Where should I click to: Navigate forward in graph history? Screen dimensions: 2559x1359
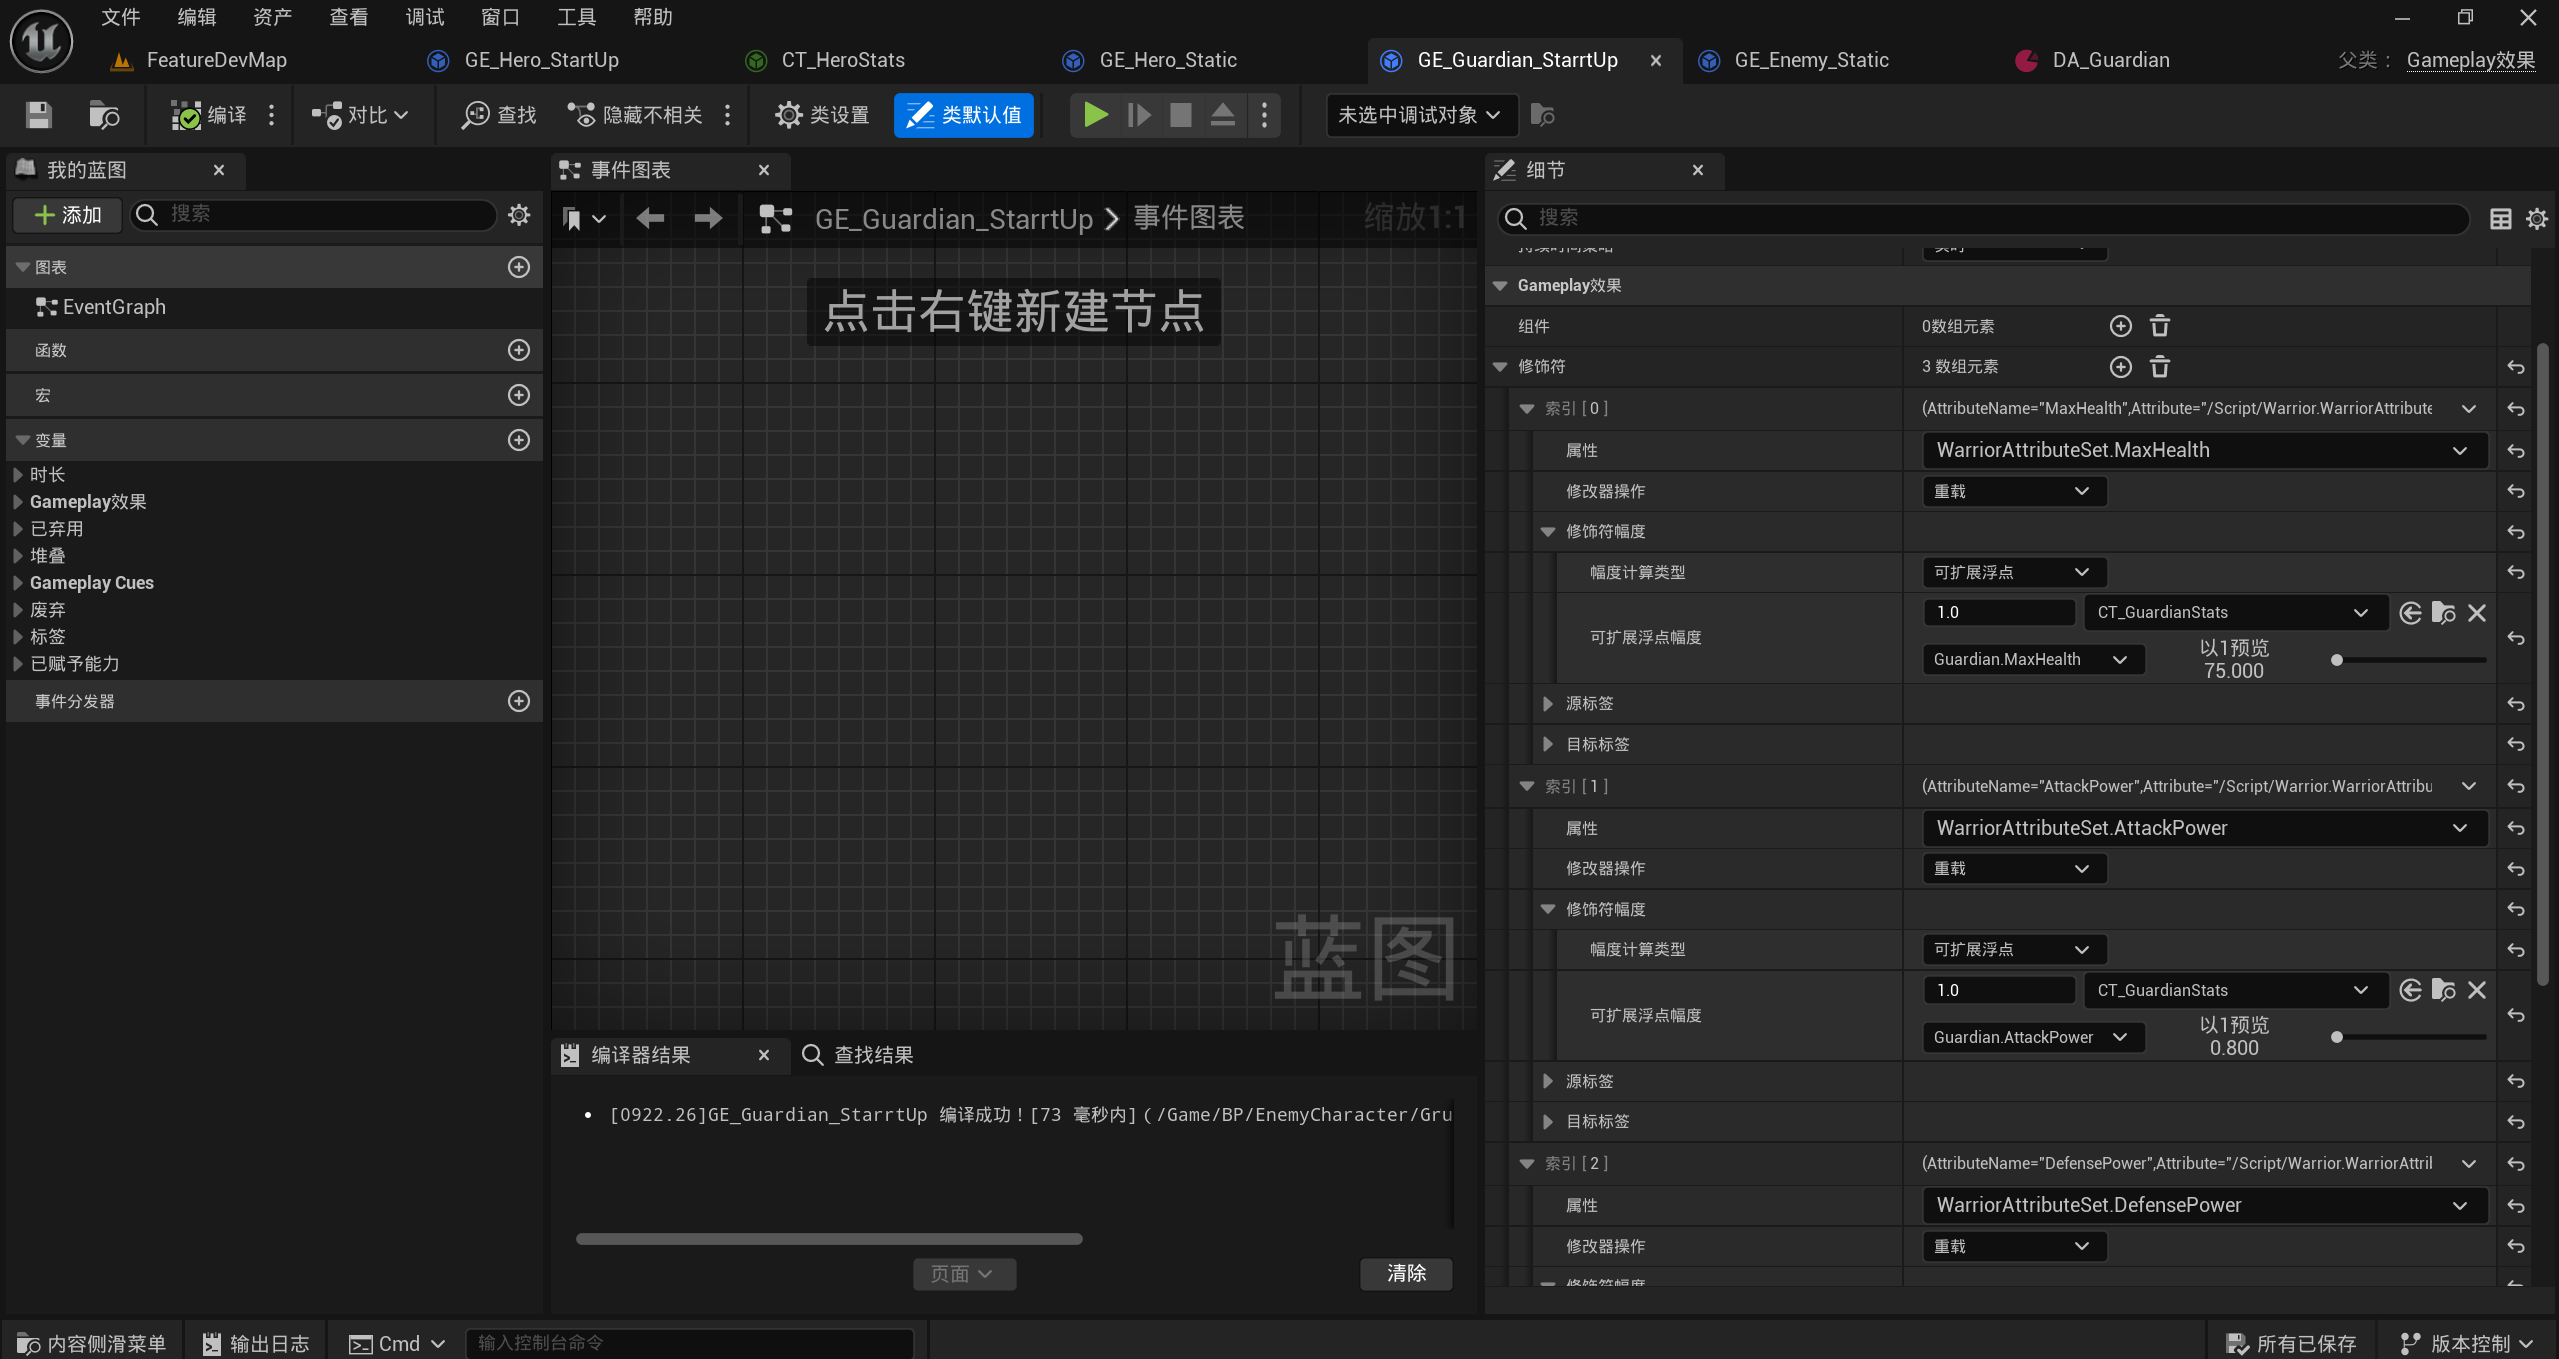pos(708,218)
